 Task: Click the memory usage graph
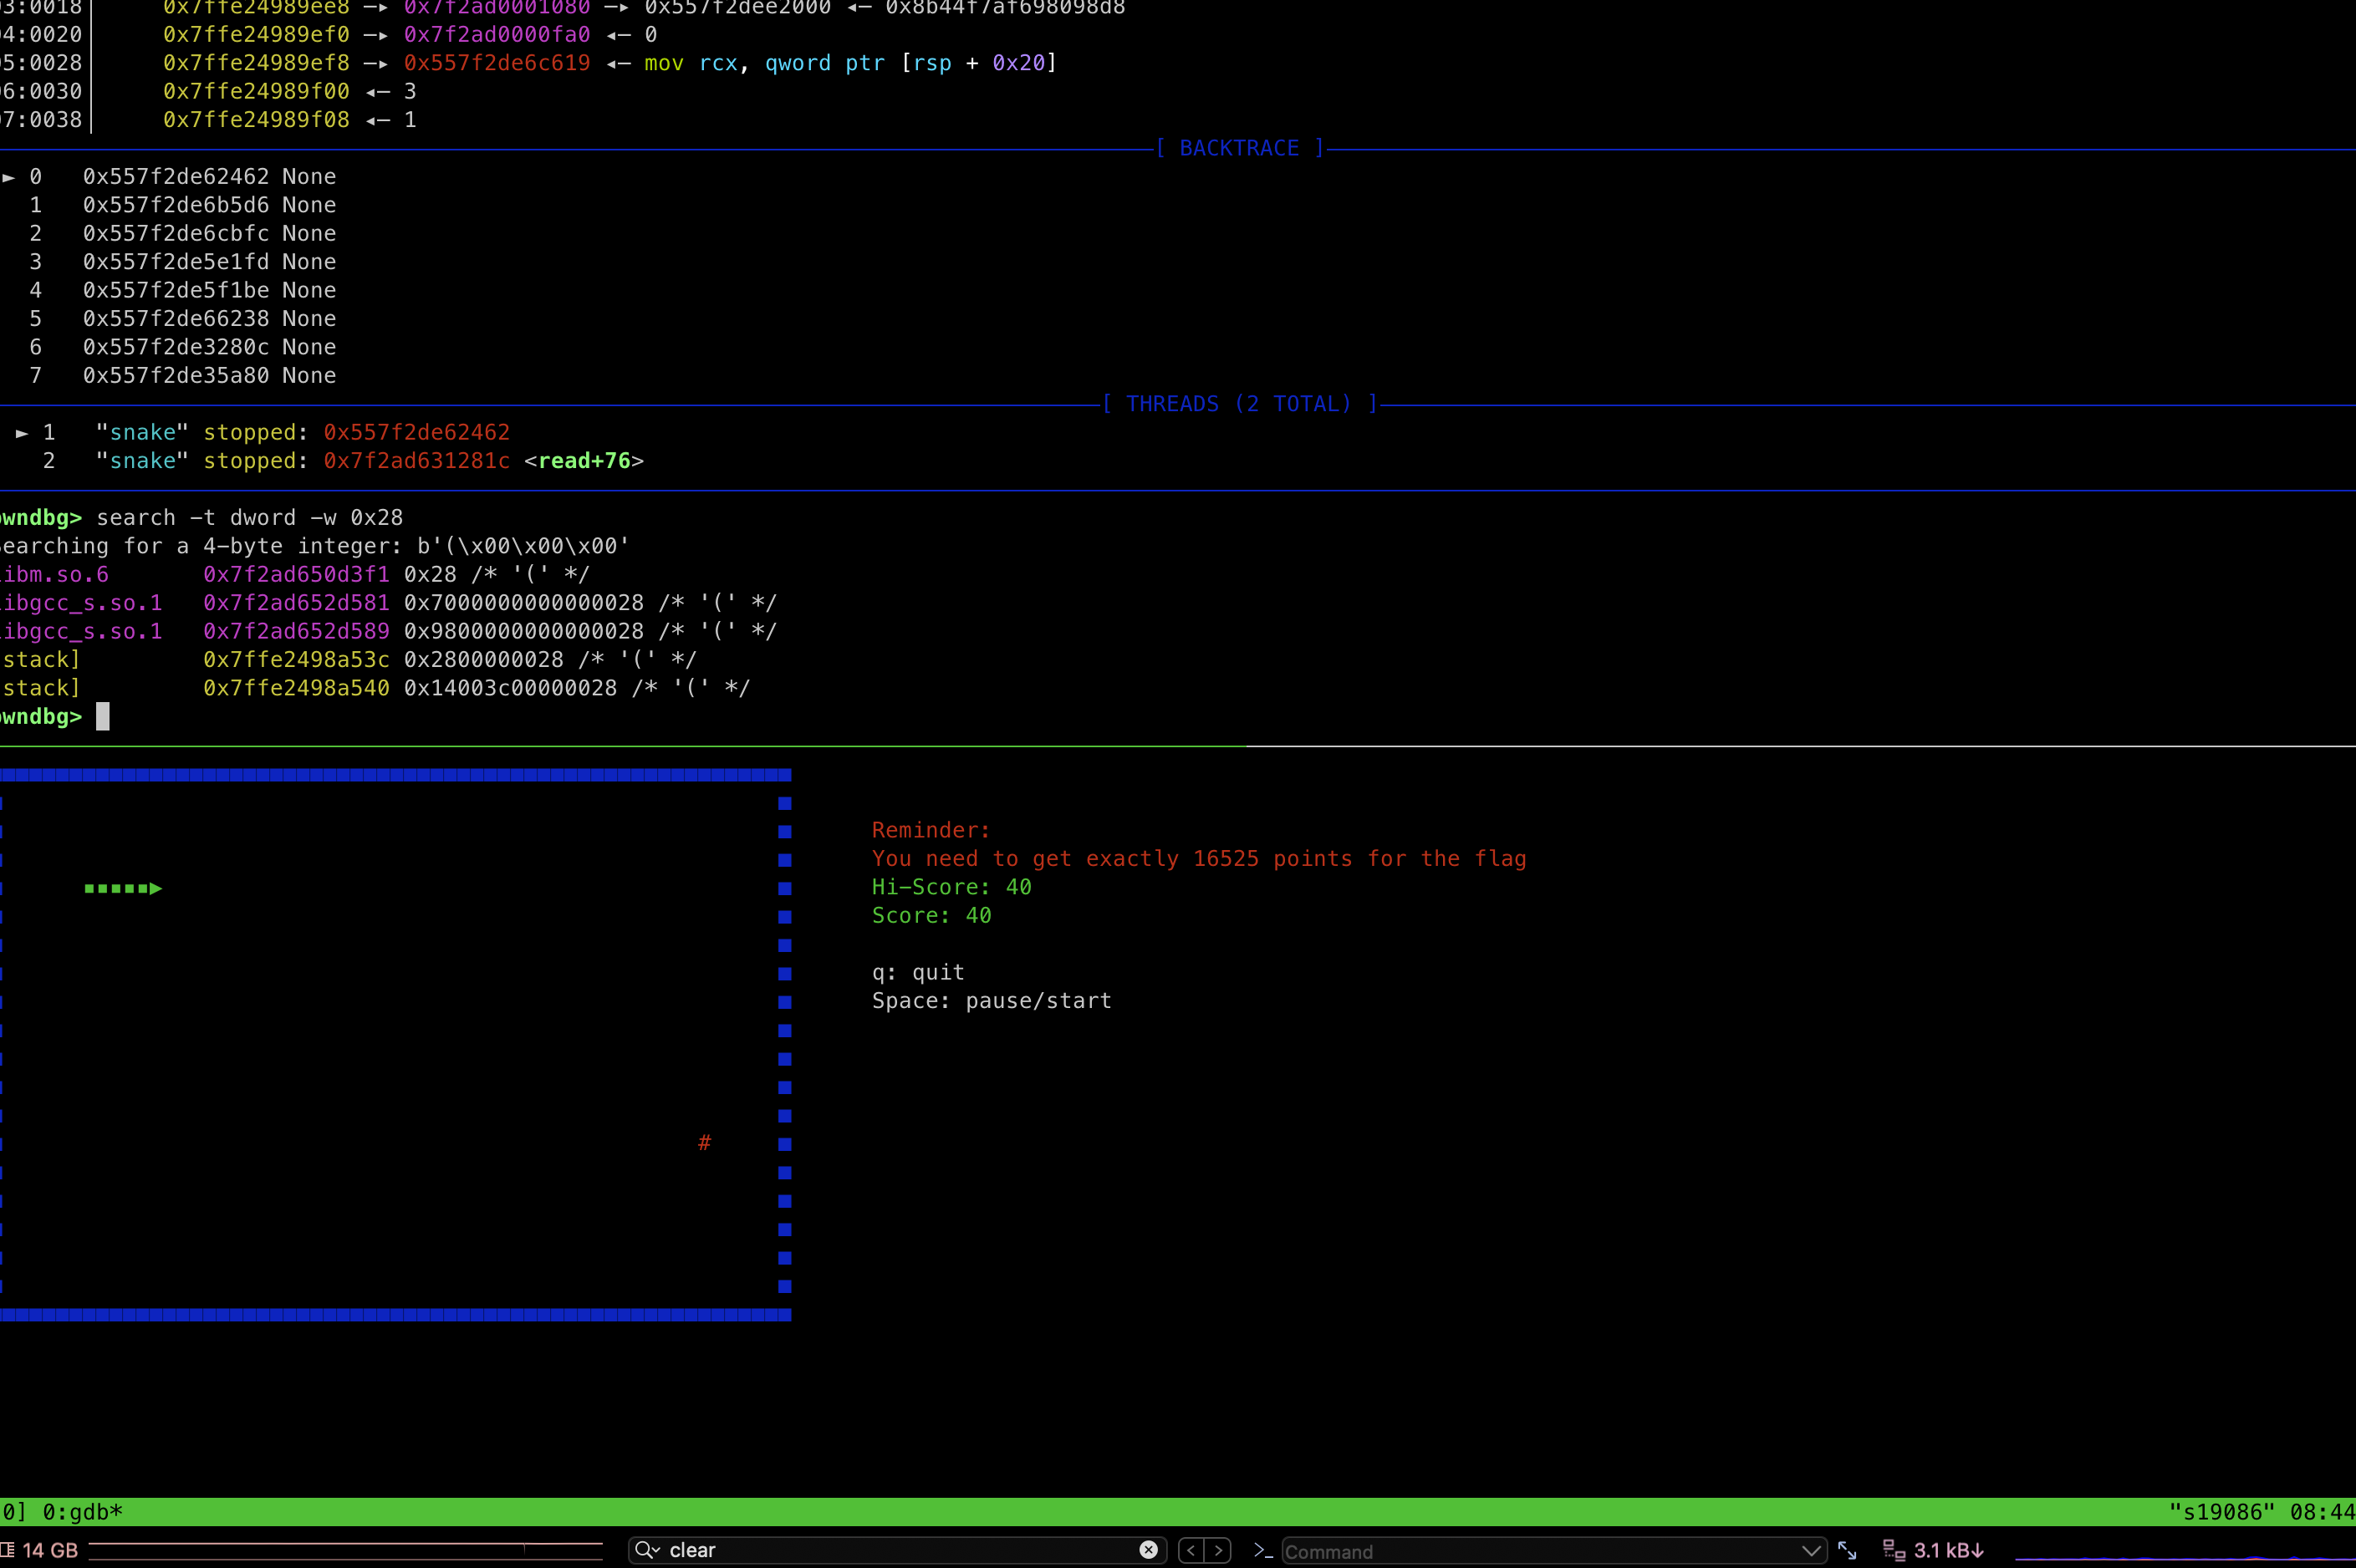click(345, 1550)
